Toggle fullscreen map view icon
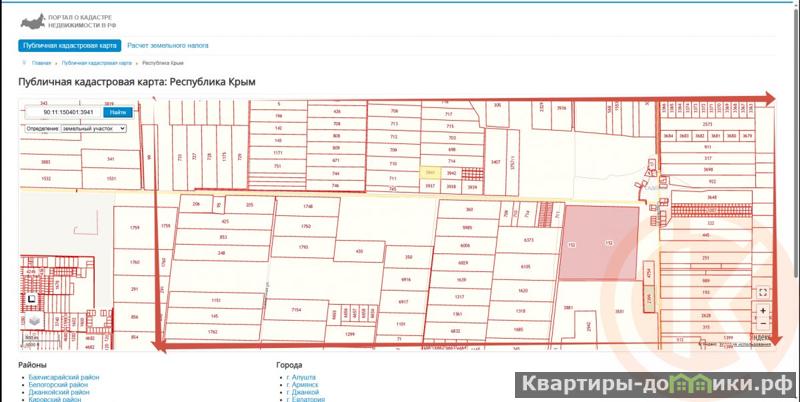Viewport: 800px width, 402px height. pos(763,292)
